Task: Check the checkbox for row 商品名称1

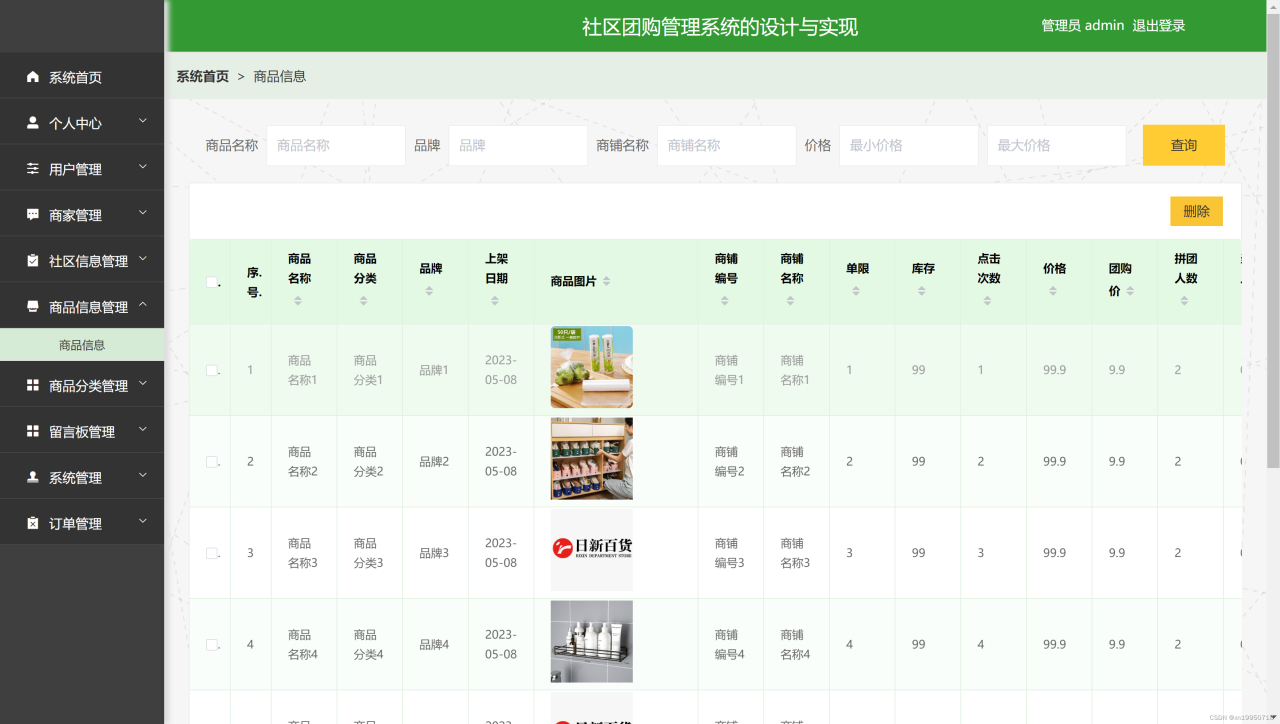Action: [x=212, y=370]
